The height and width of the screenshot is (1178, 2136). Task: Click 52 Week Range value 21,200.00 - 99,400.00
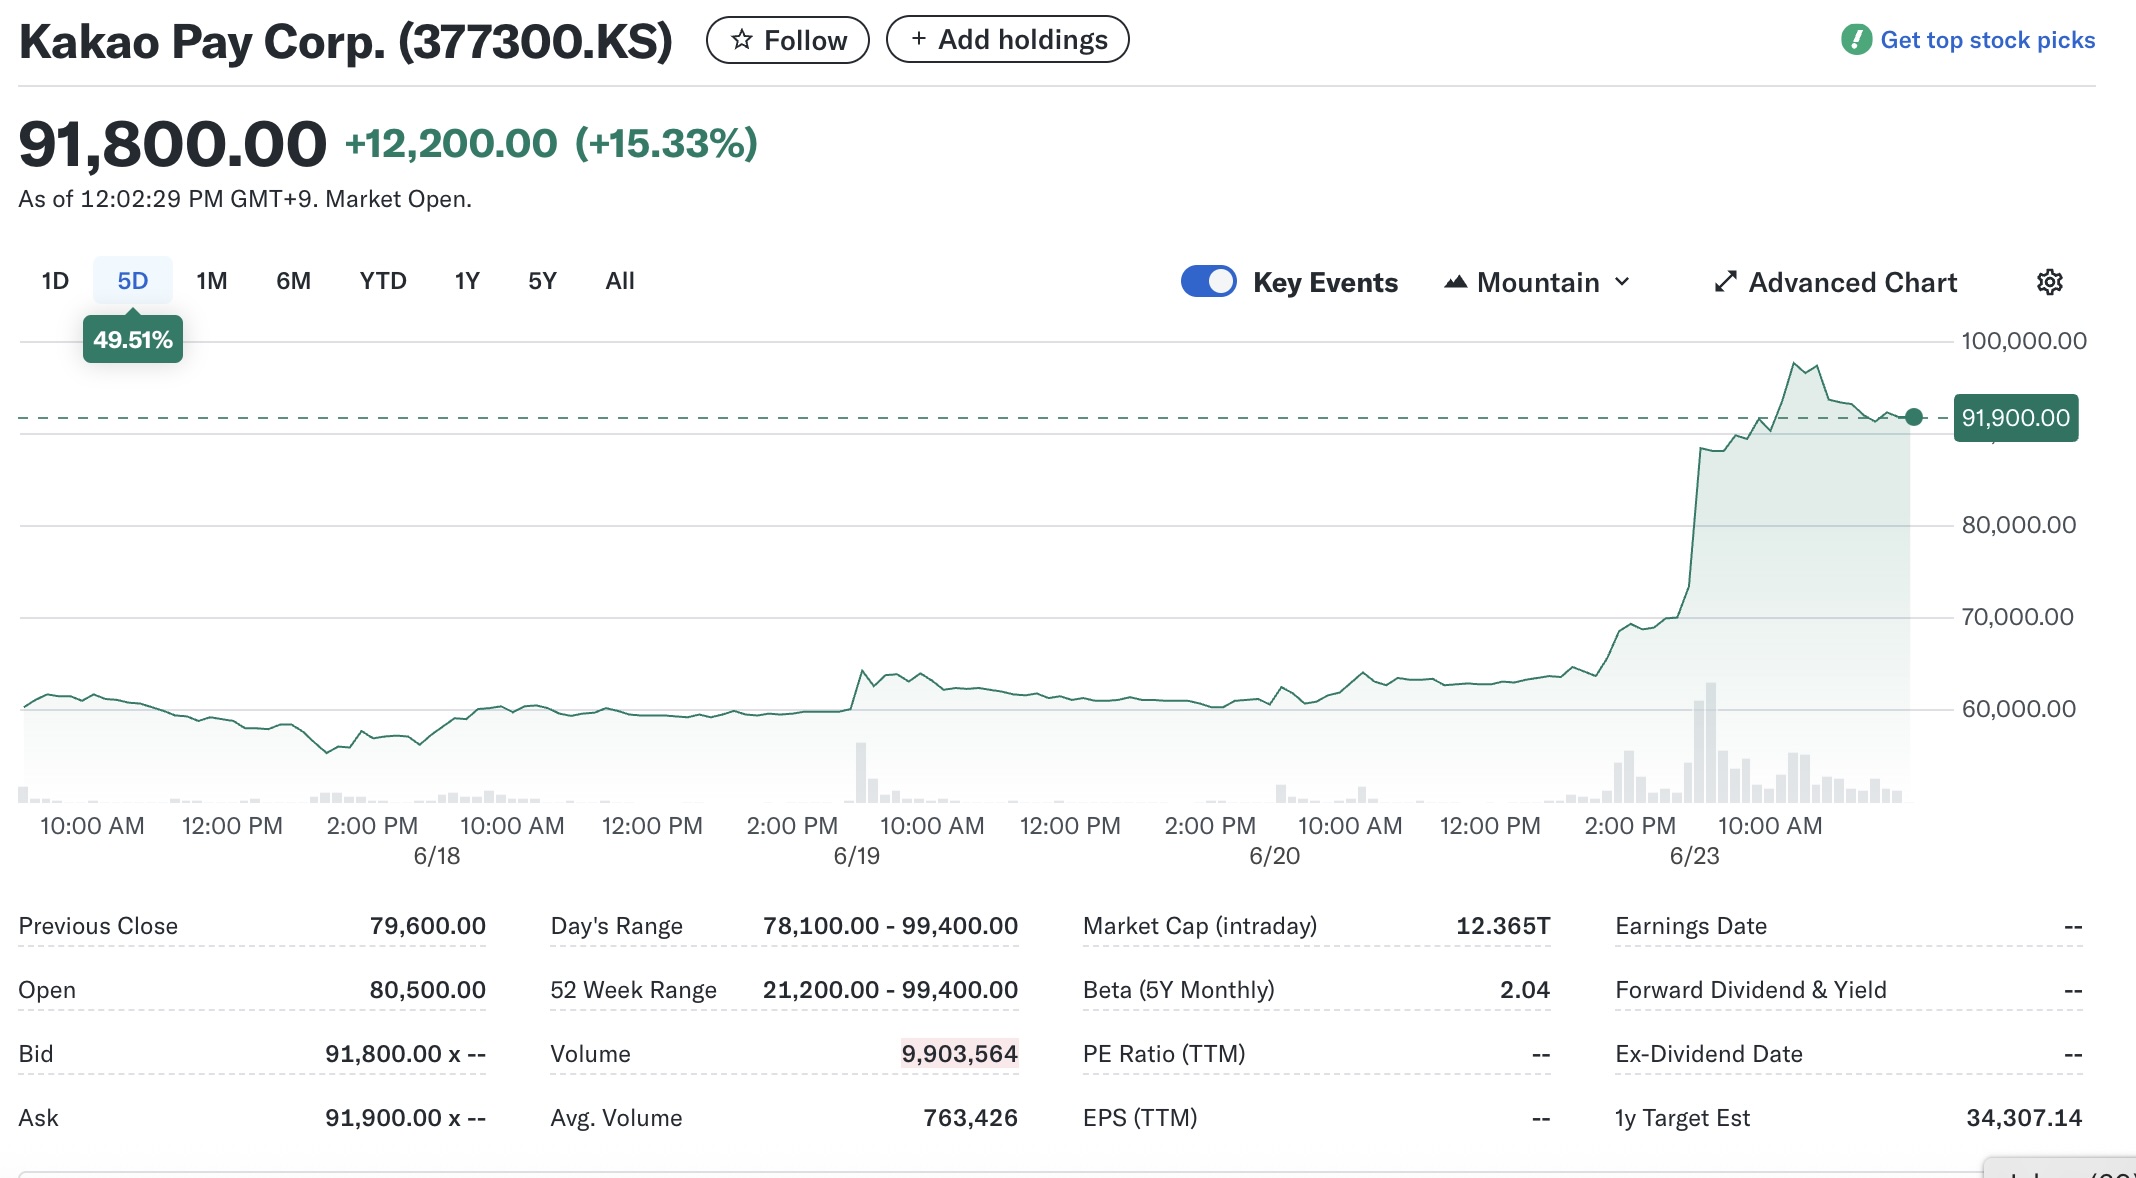(x=890, y=990)
